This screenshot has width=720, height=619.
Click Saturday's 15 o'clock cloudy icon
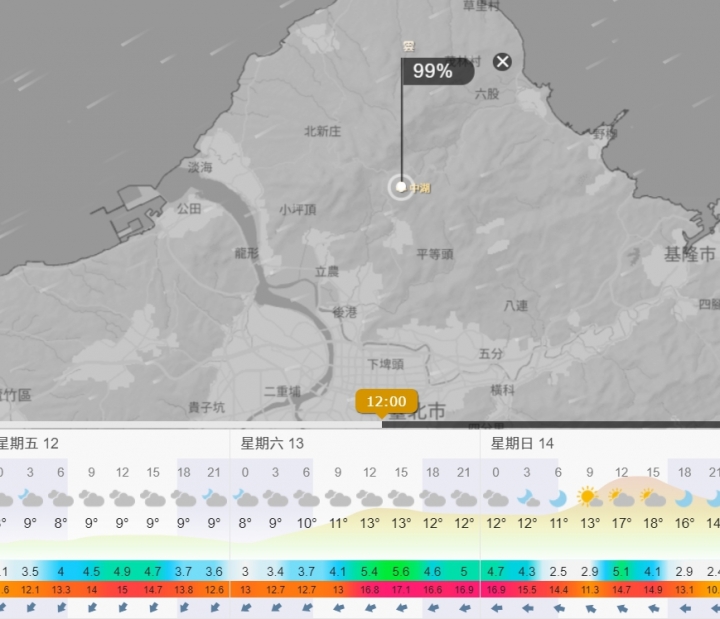[x=401, y=498]
